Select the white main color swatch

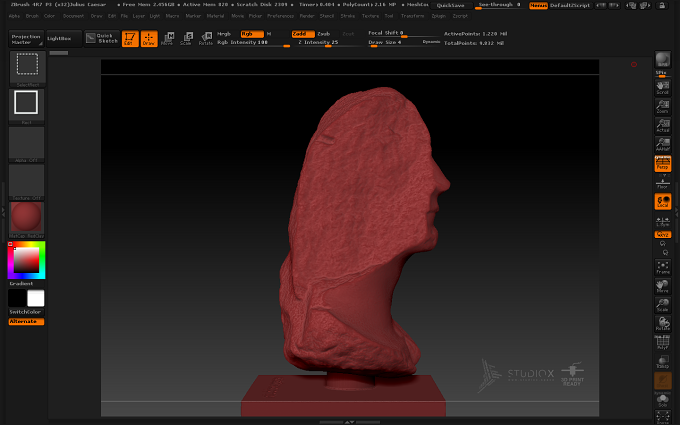(x=36, y=298)
